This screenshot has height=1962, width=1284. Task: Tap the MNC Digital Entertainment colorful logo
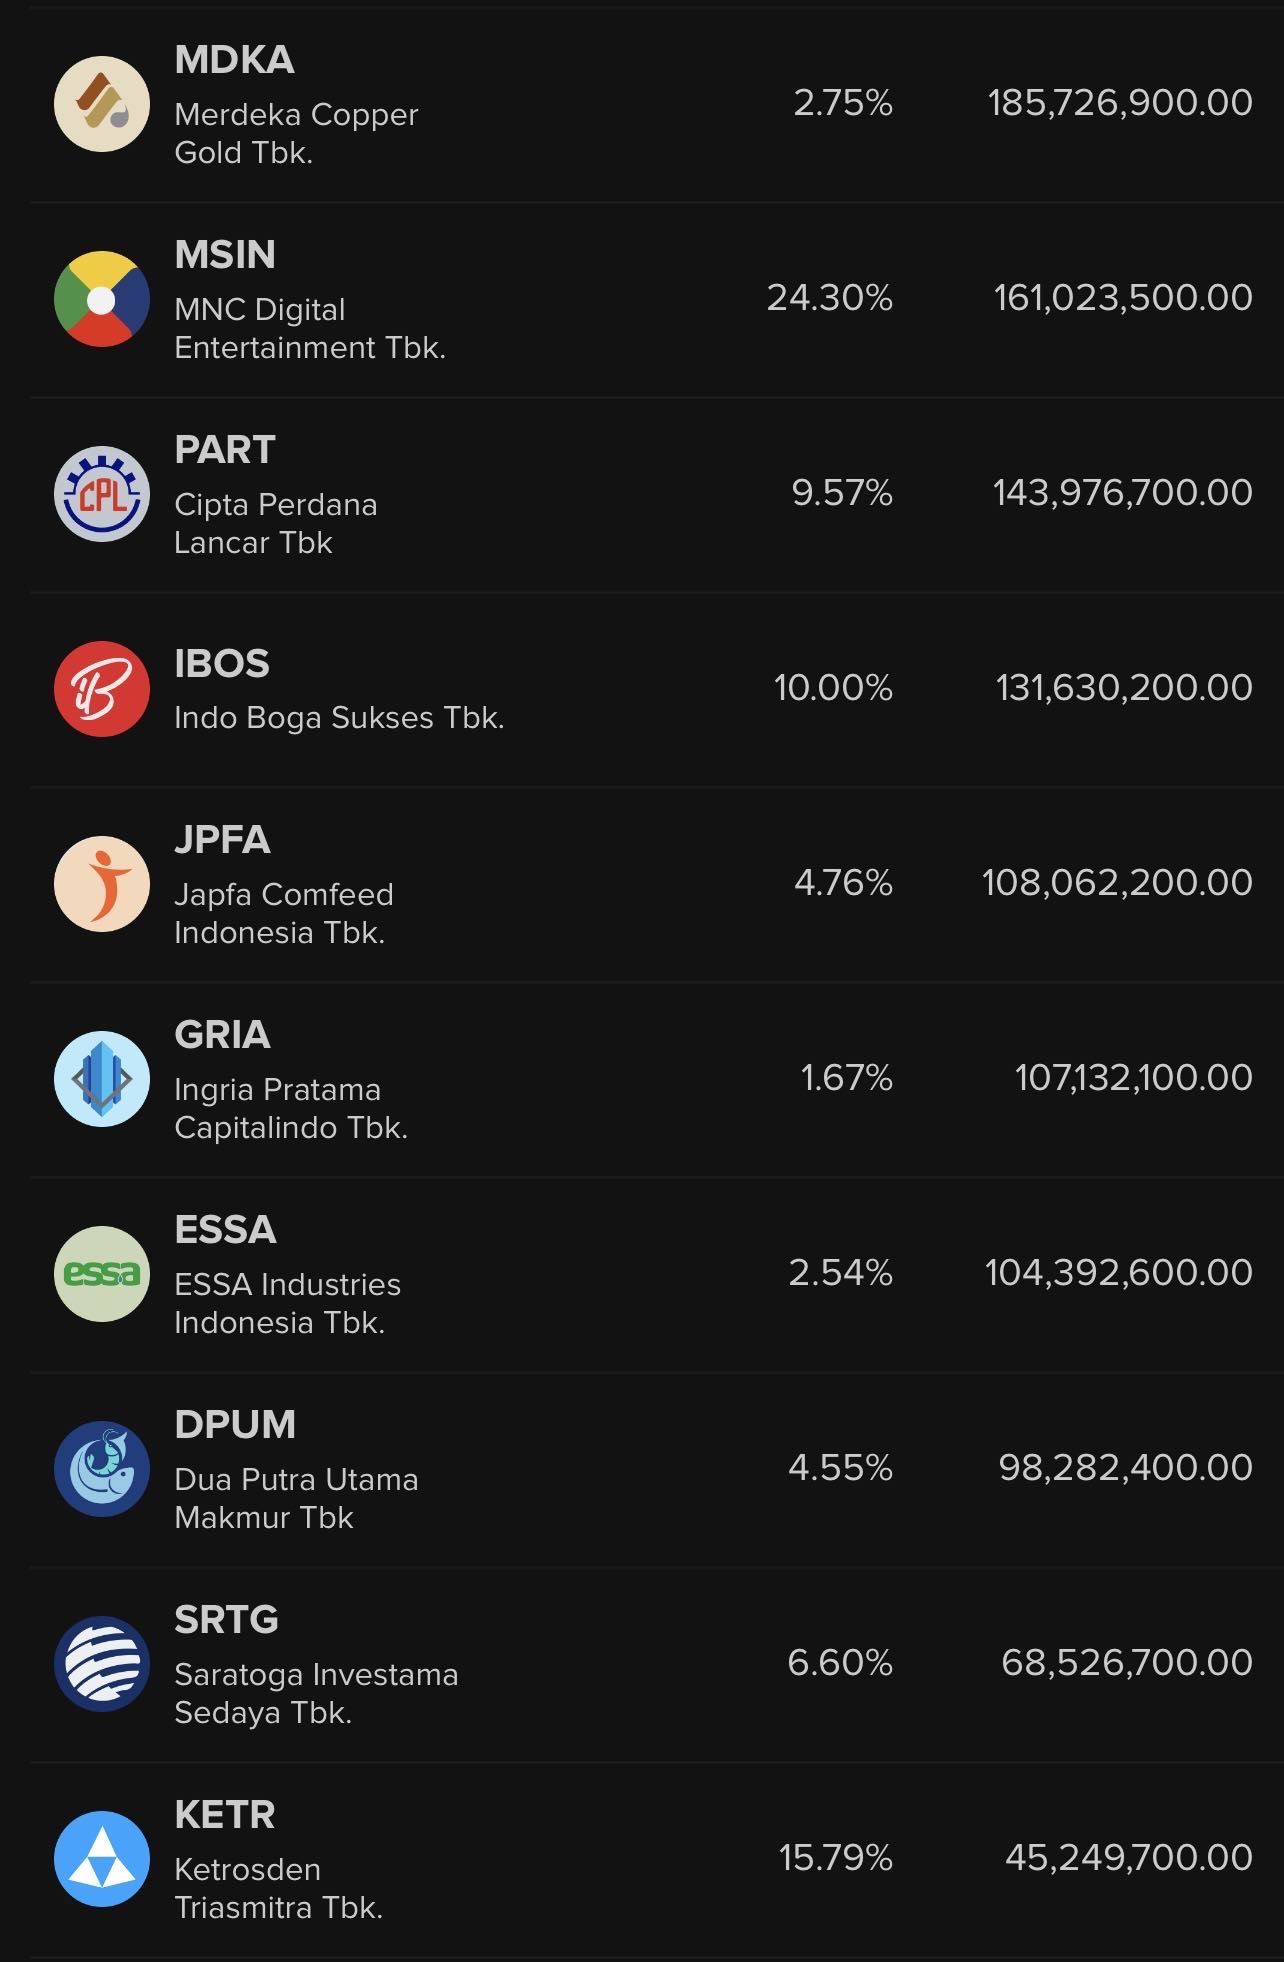coord(102,299)
